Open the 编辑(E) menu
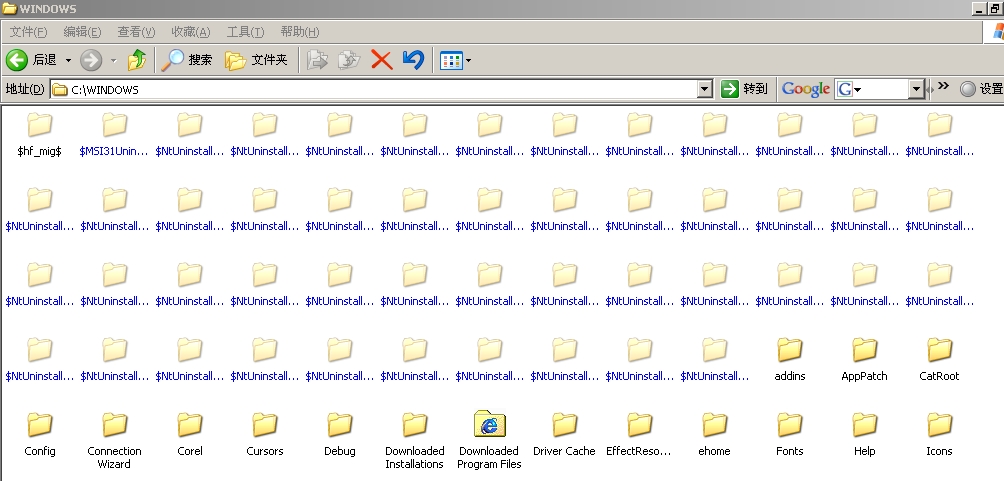Screen dimensions: 1004x481 82,31
